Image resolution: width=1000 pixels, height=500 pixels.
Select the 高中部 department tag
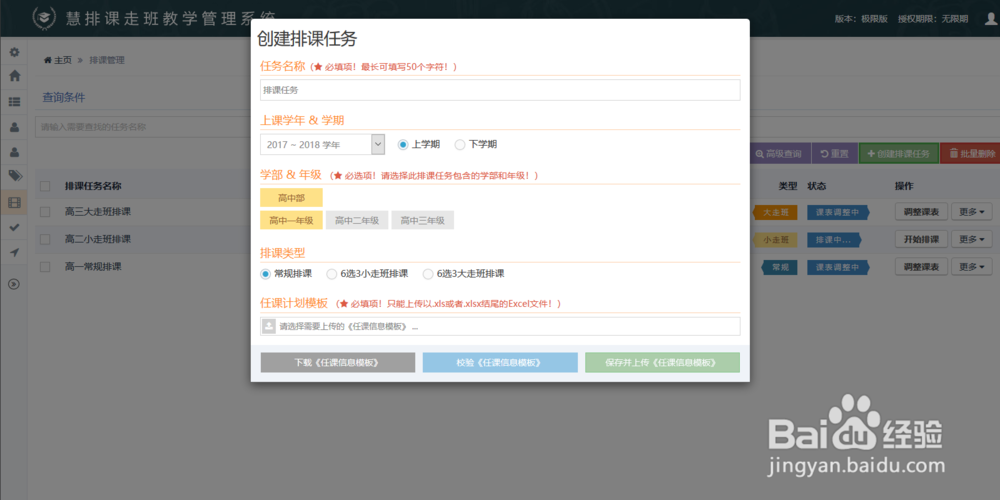291,198
